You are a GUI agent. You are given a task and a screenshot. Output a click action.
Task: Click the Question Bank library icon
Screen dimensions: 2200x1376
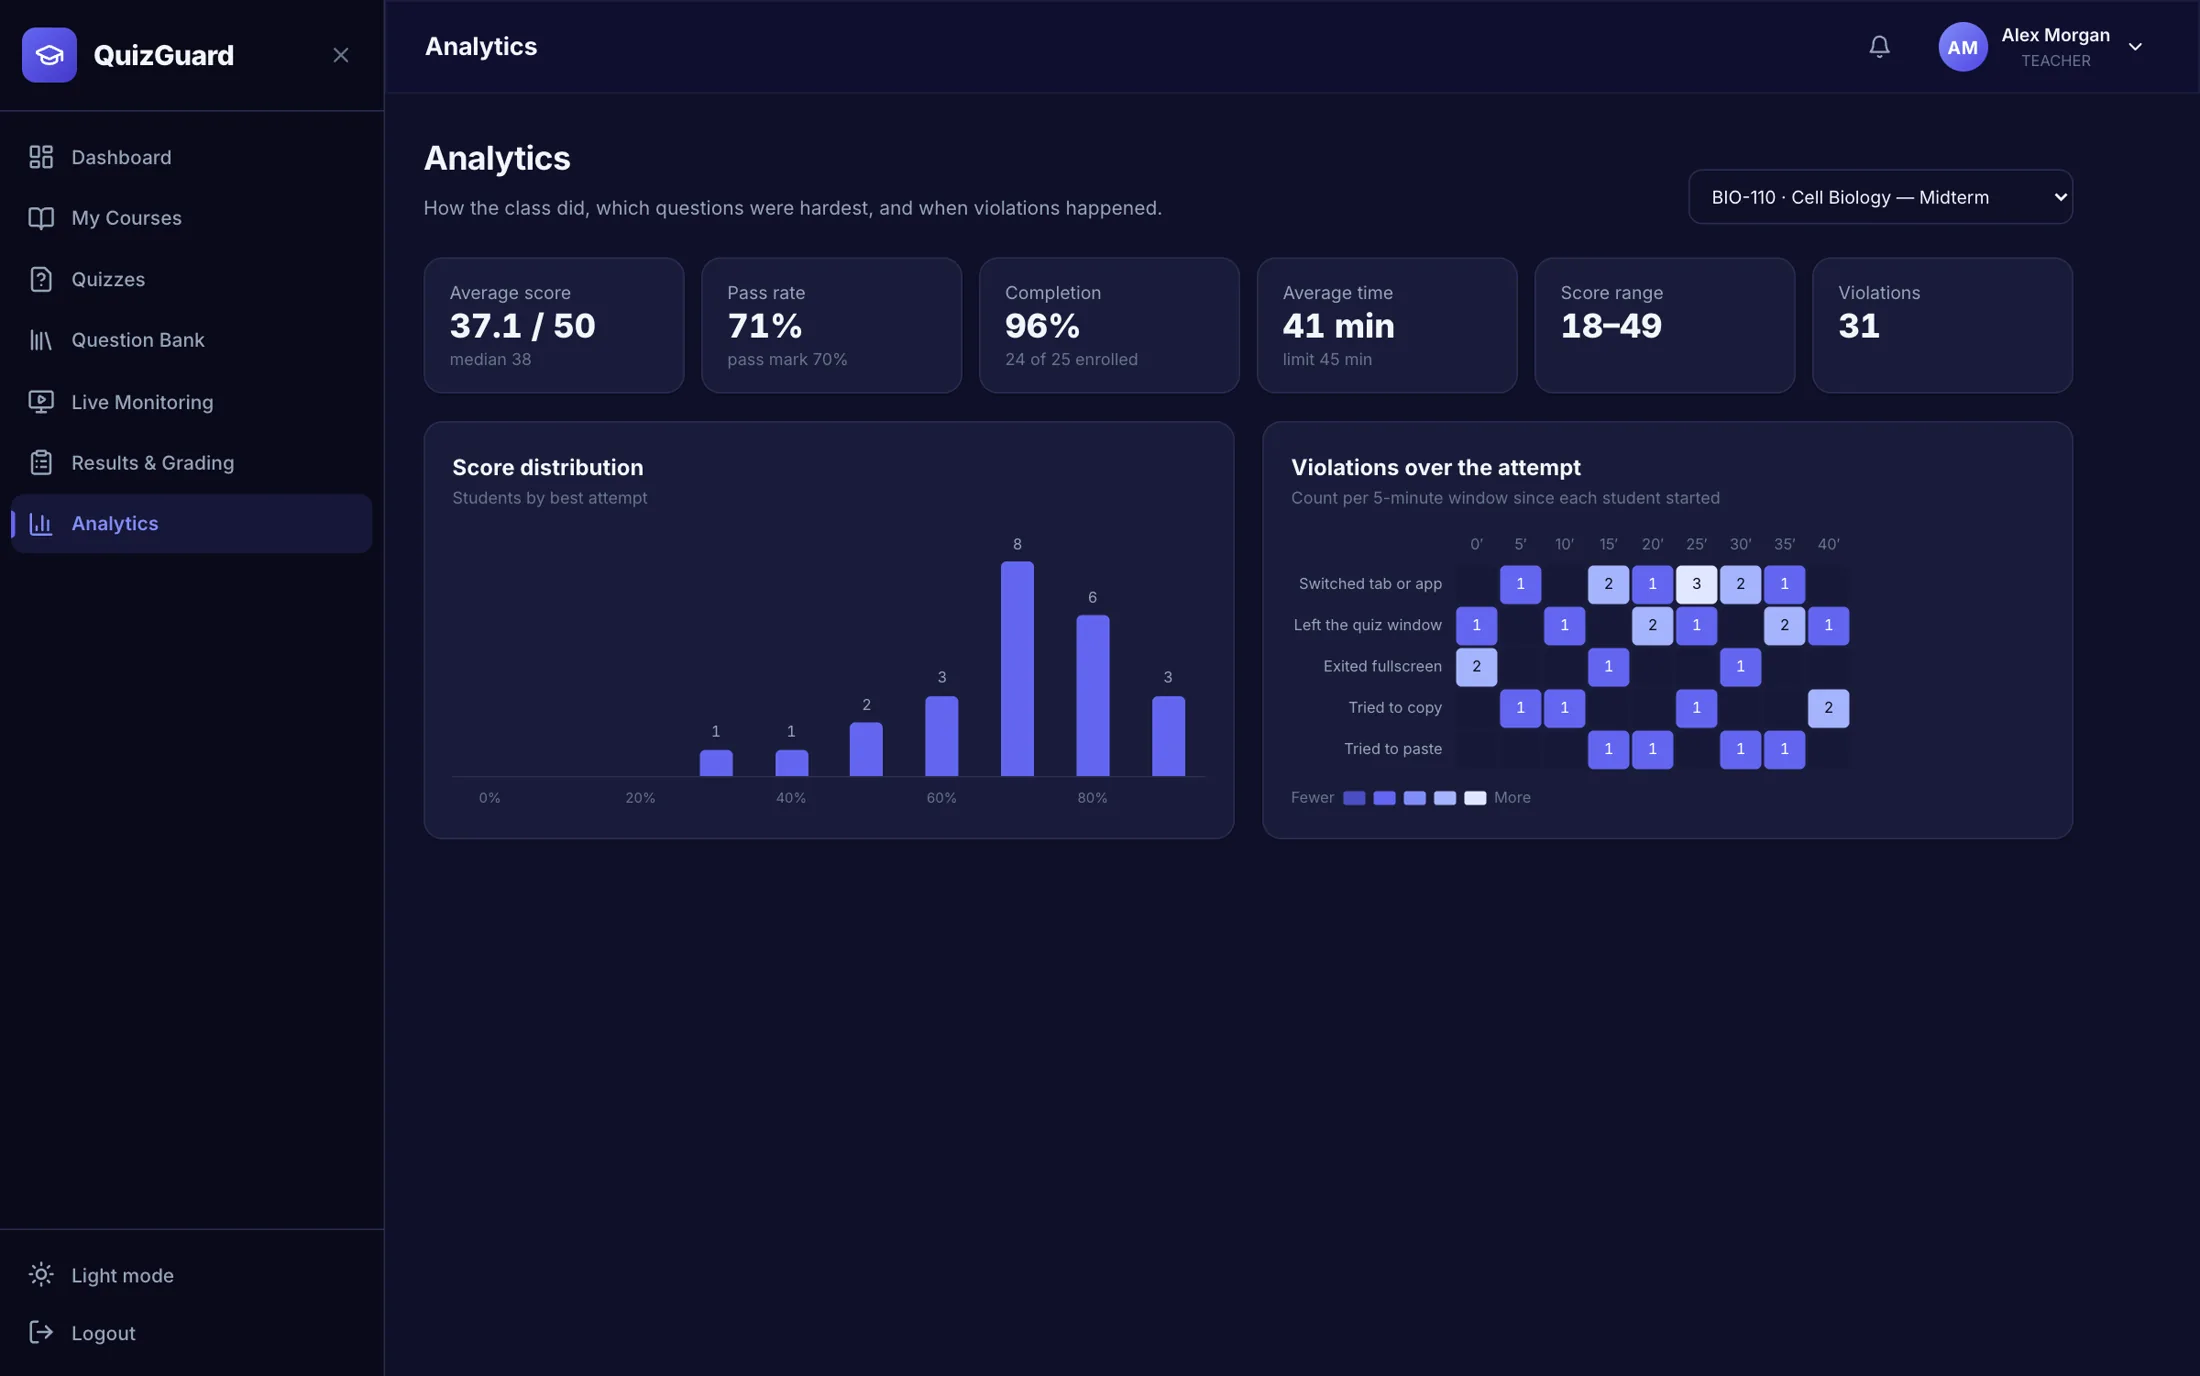pyautogui.click(x=41, y=340)
